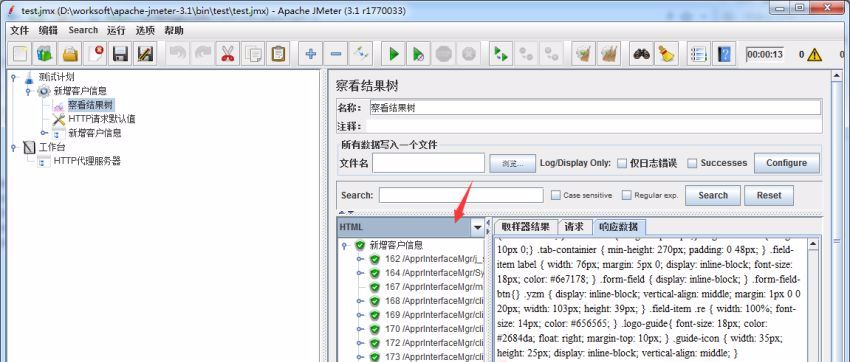Switch to the 响应数据 tab
Image resolution: width=850 pixels, height=362 pixels.
coord(619,227)
